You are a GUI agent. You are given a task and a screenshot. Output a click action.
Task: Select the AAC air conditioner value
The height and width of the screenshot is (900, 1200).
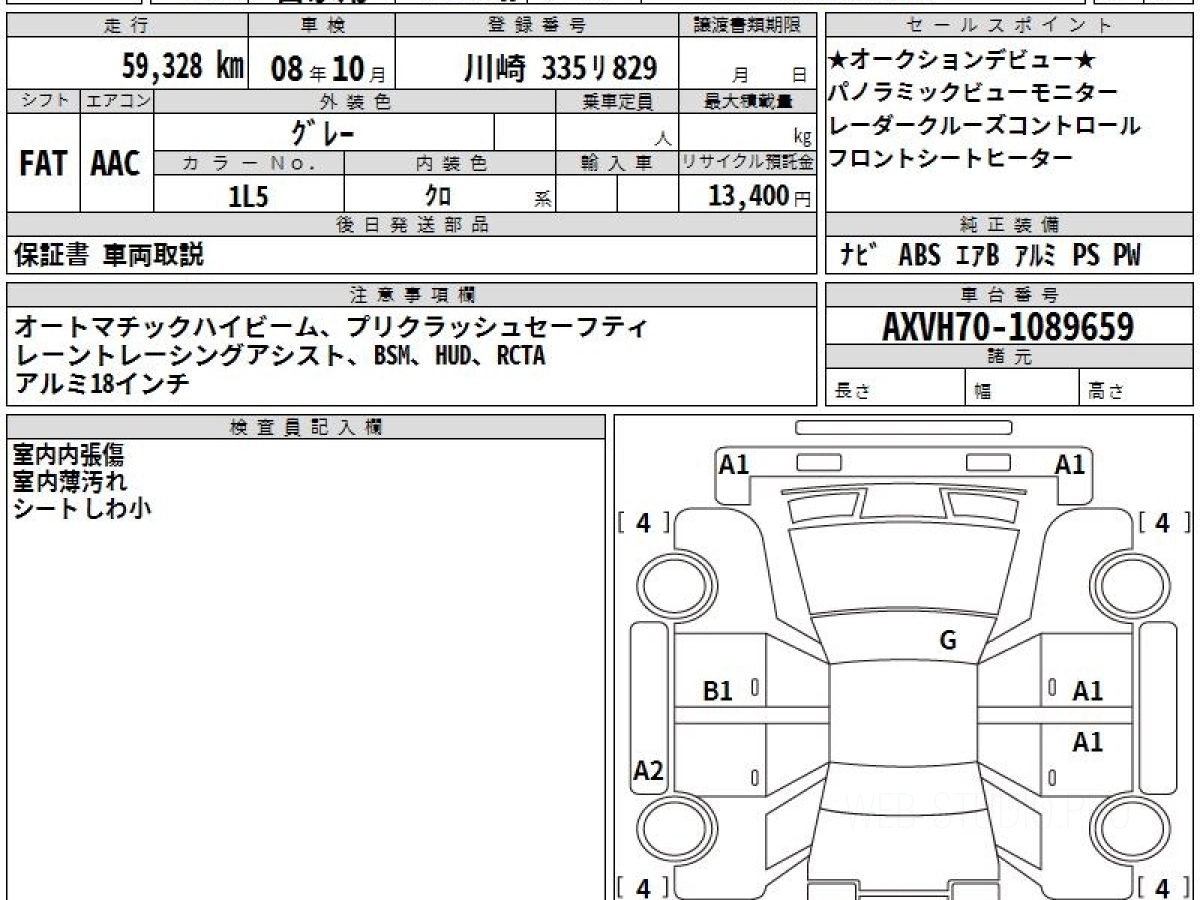pyautogui.click(x=116, y=163)
